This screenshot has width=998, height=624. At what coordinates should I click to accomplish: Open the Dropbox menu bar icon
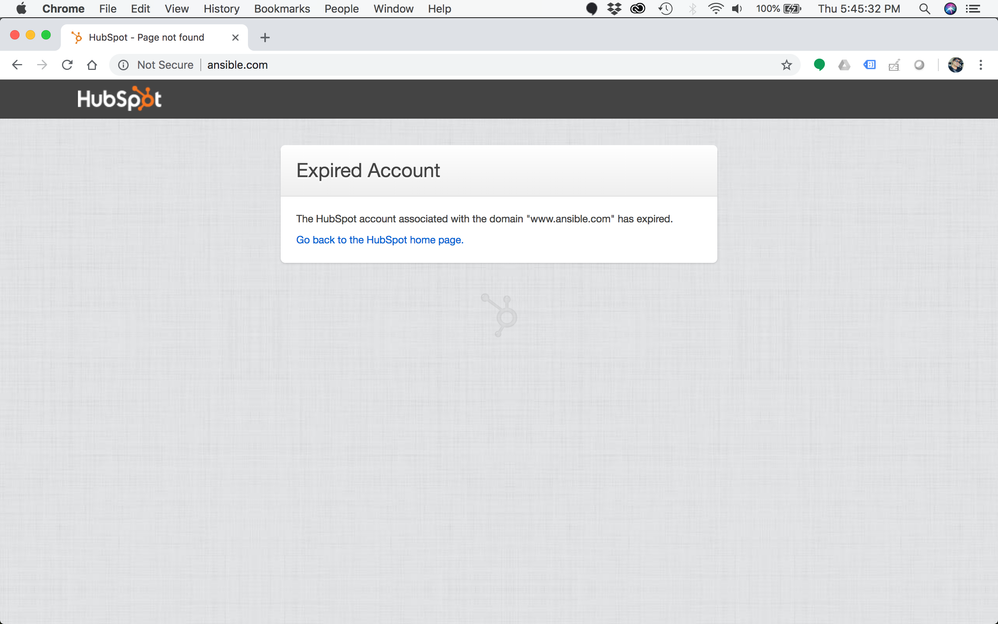click(x=614, y=9)
